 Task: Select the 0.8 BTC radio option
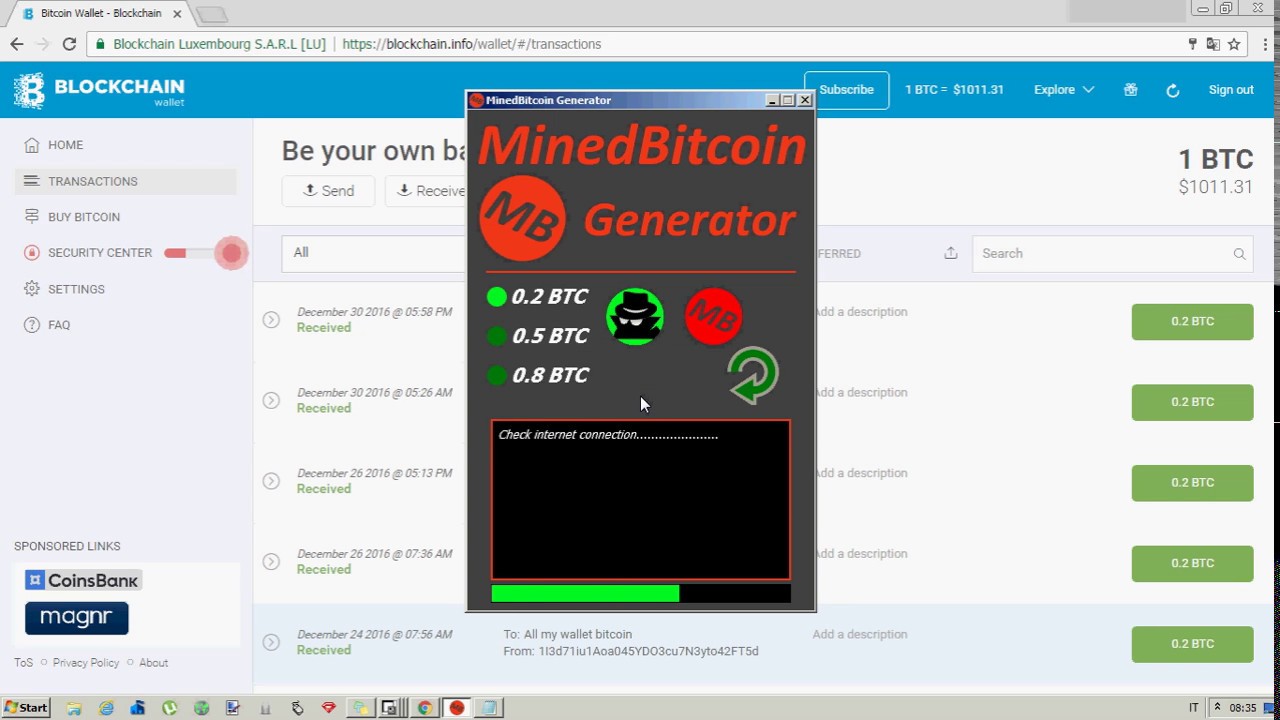coord(497,375)
